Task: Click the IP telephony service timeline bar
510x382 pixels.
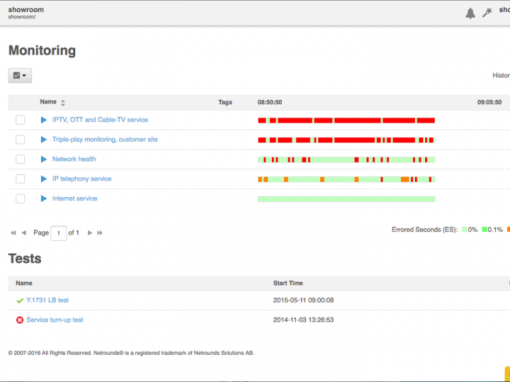Action: [x=346, y=179]
